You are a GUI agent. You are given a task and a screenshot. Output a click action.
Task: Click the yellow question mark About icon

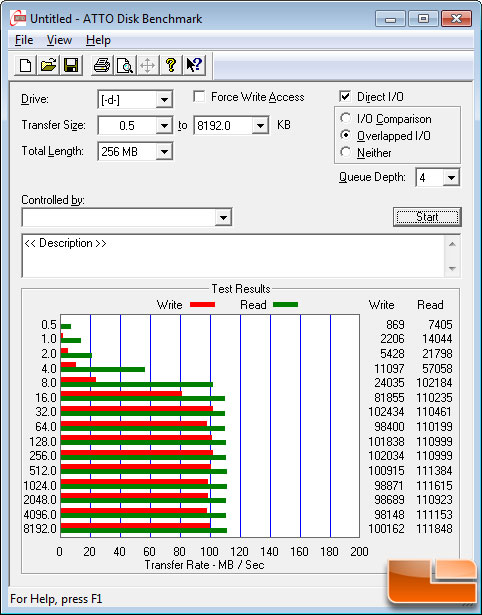click(171, 65)
